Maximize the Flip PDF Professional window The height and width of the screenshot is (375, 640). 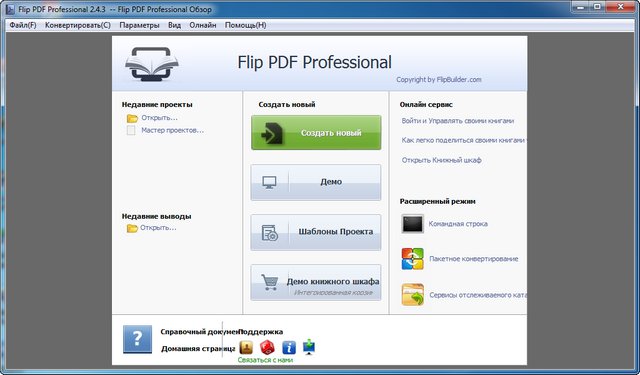coord(598,7)
